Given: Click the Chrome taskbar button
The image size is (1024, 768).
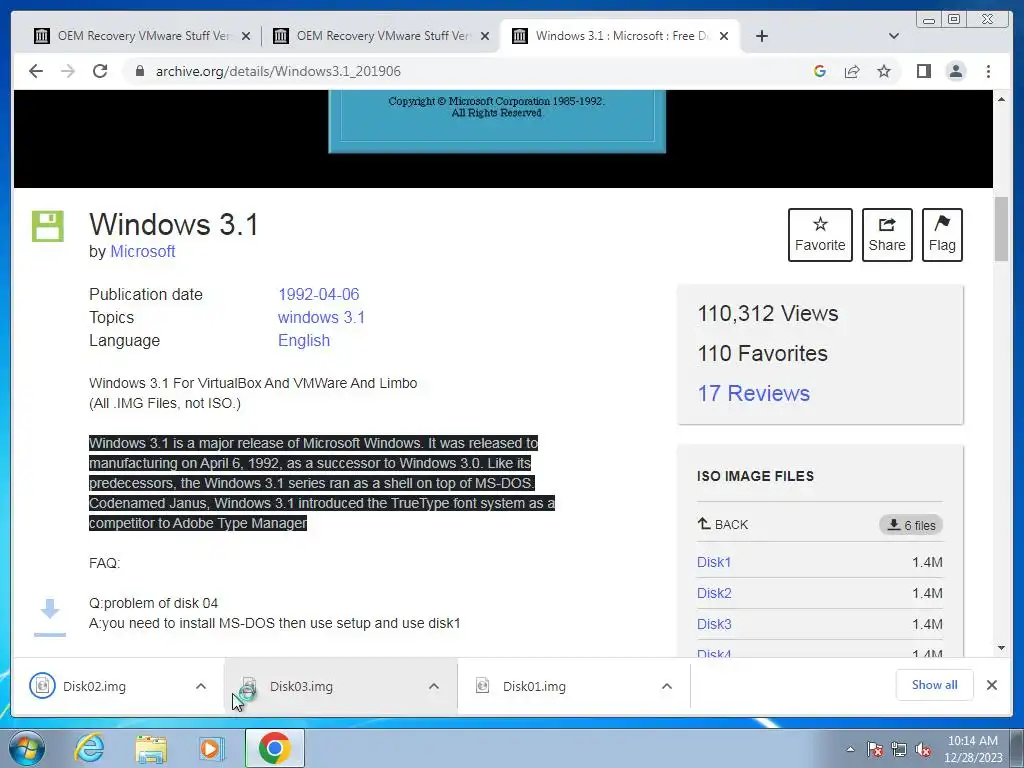Looking at the screenshot, I should [274, 748].
